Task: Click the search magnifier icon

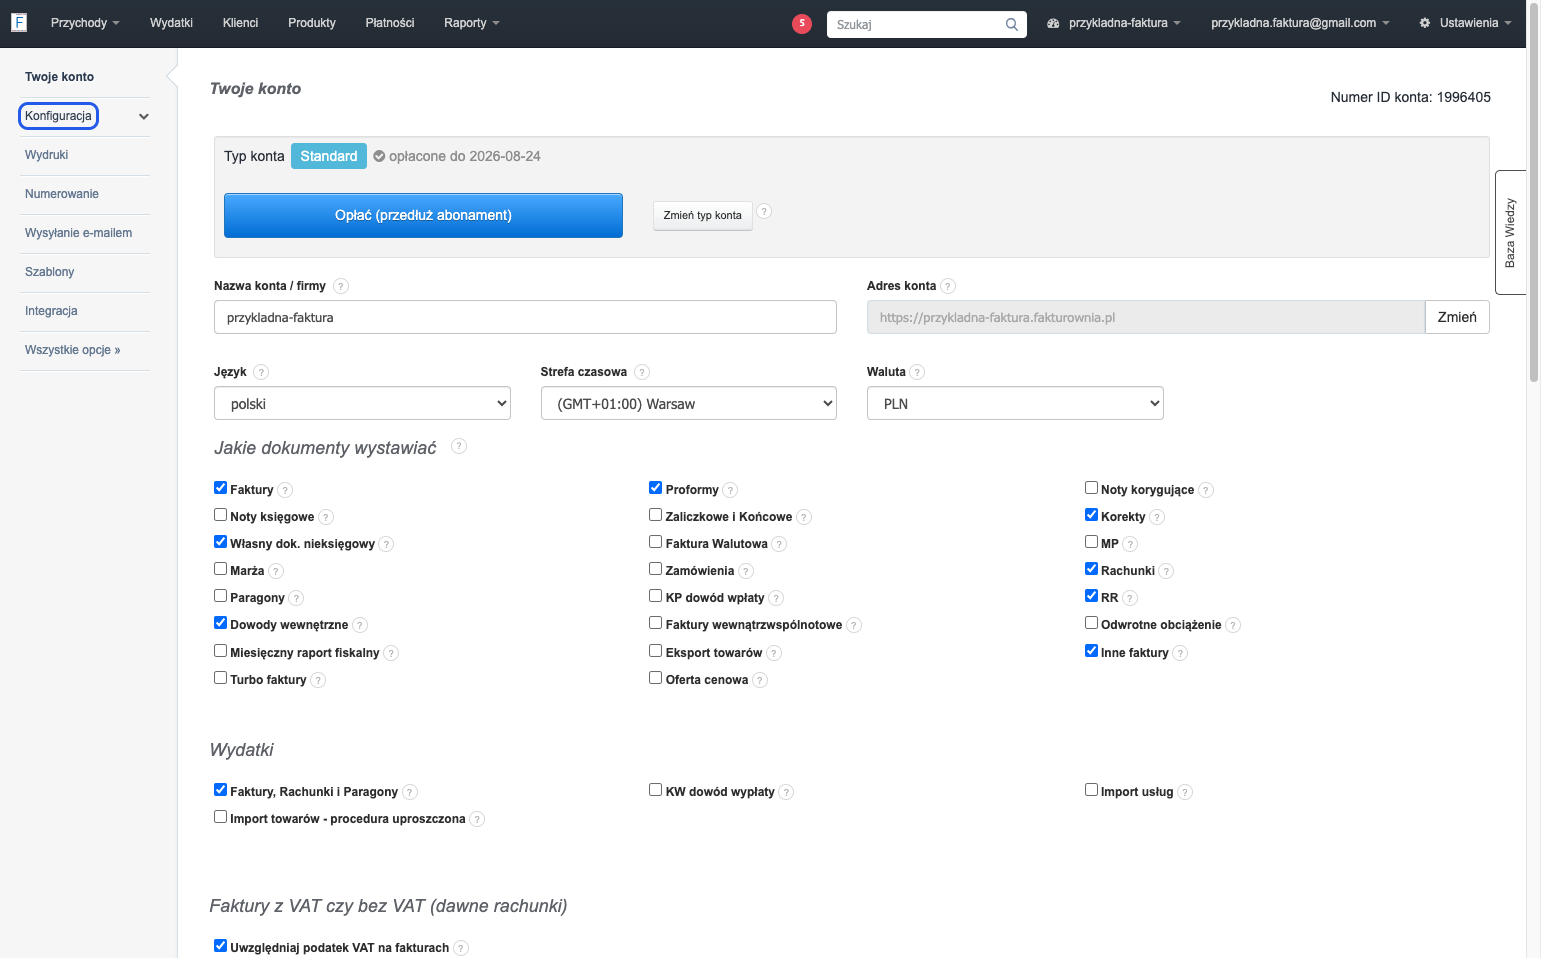Action: 1012,24
